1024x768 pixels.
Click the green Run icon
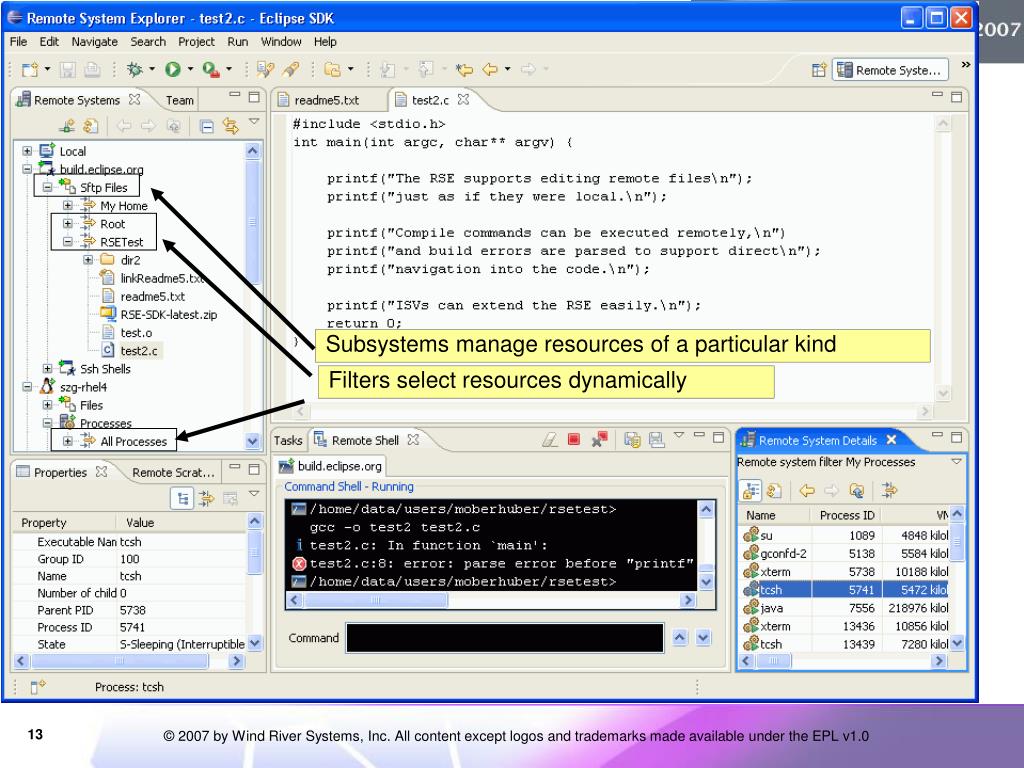pyautogui.click(x=172, y=69)
